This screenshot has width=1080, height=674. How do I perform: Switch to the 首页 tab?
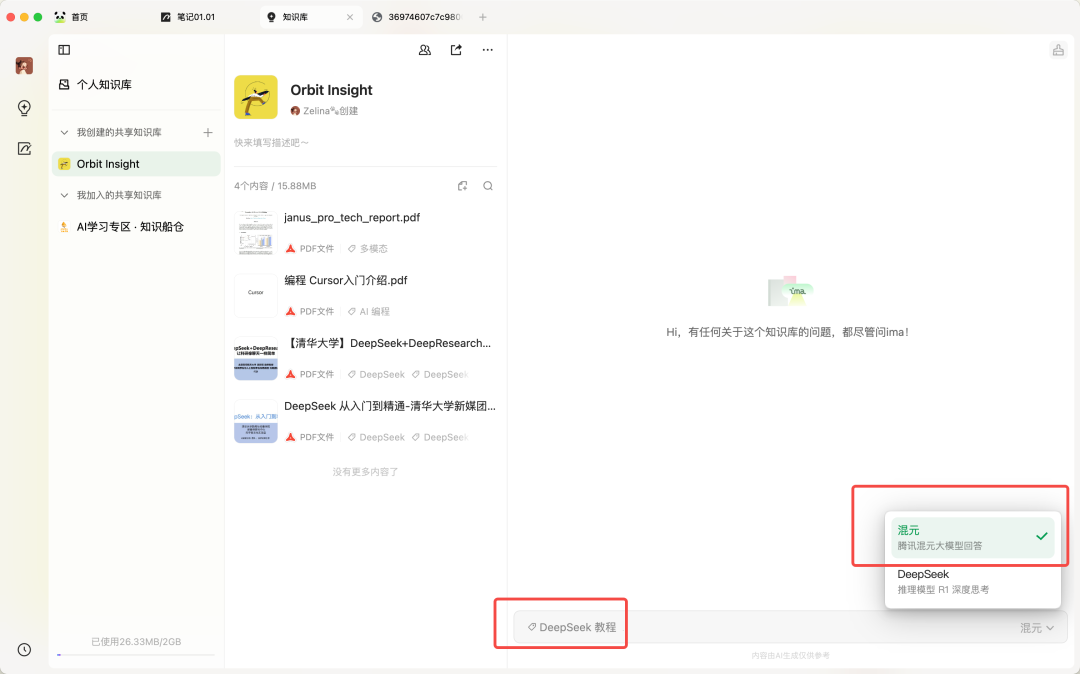coord(71,17)
